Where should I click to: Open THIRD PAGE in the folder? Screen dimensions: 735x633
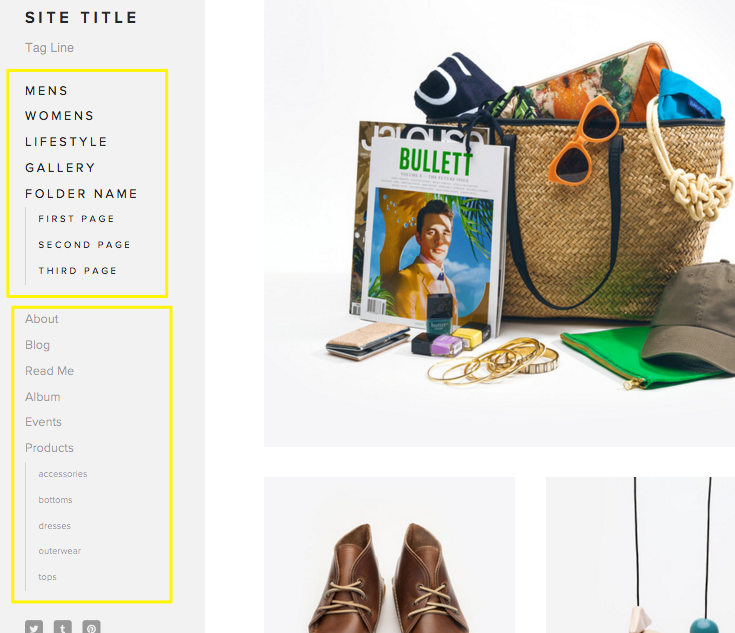point(77,271)
